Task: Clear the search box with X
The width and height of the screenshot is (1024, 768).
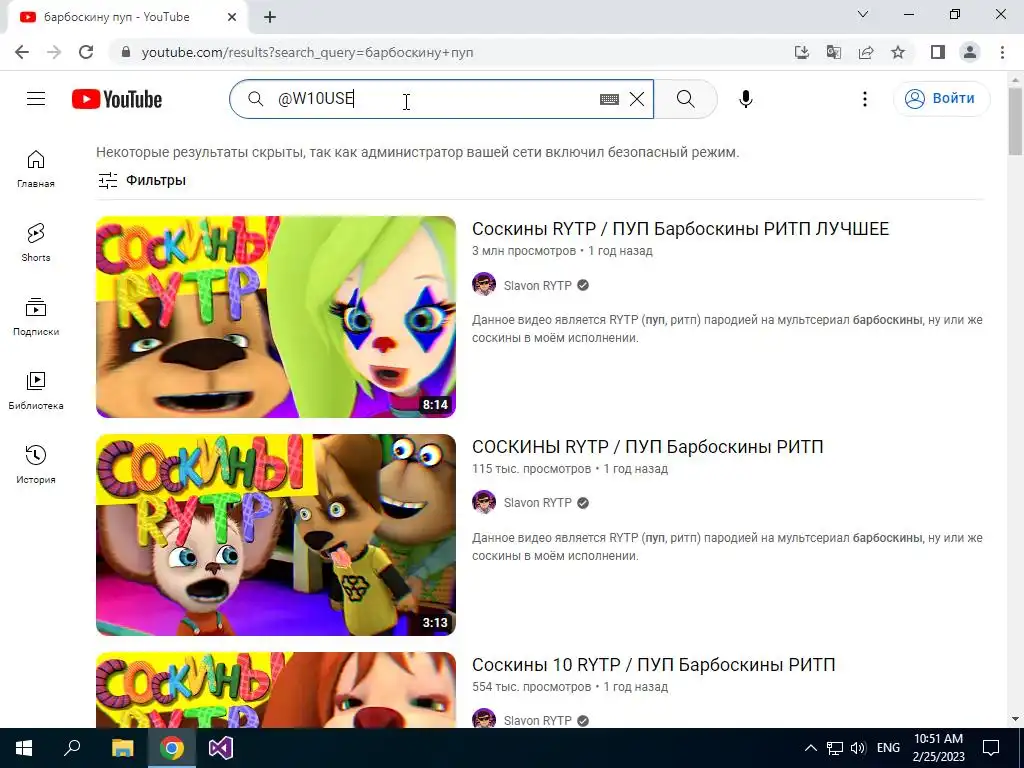Action: click(x=637, y=99)
